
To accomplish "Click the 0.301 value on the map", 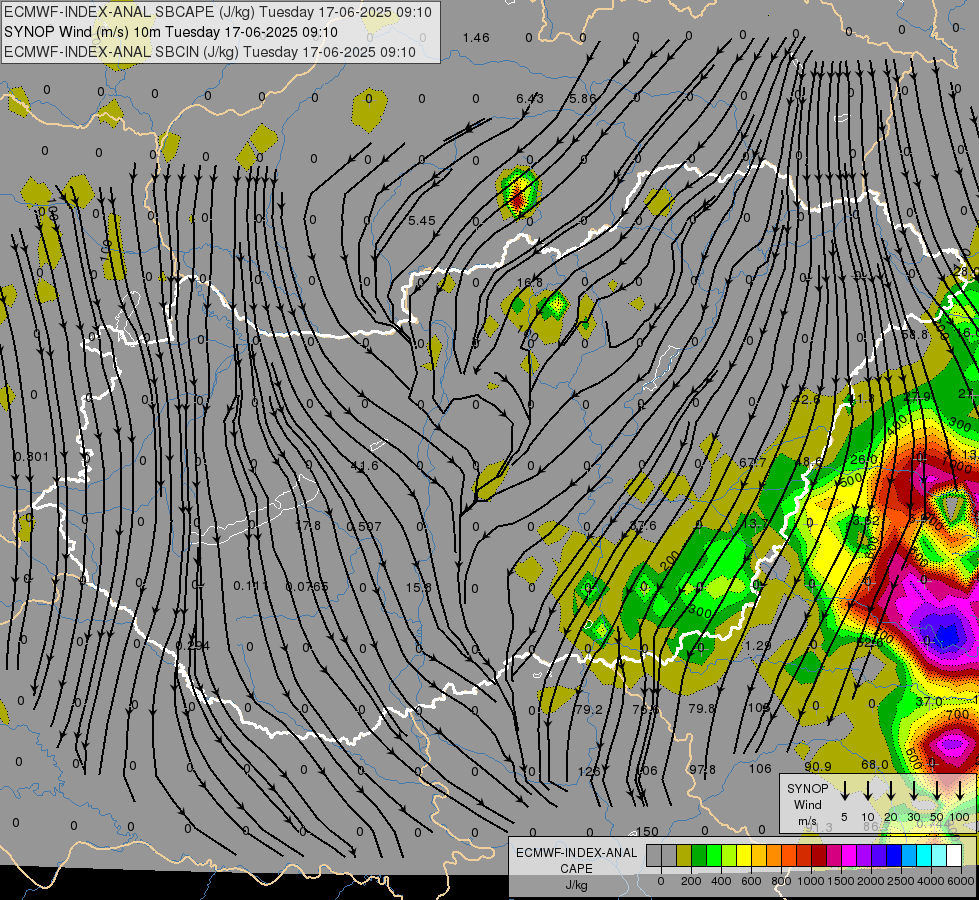I will click(x=31, y=457).
